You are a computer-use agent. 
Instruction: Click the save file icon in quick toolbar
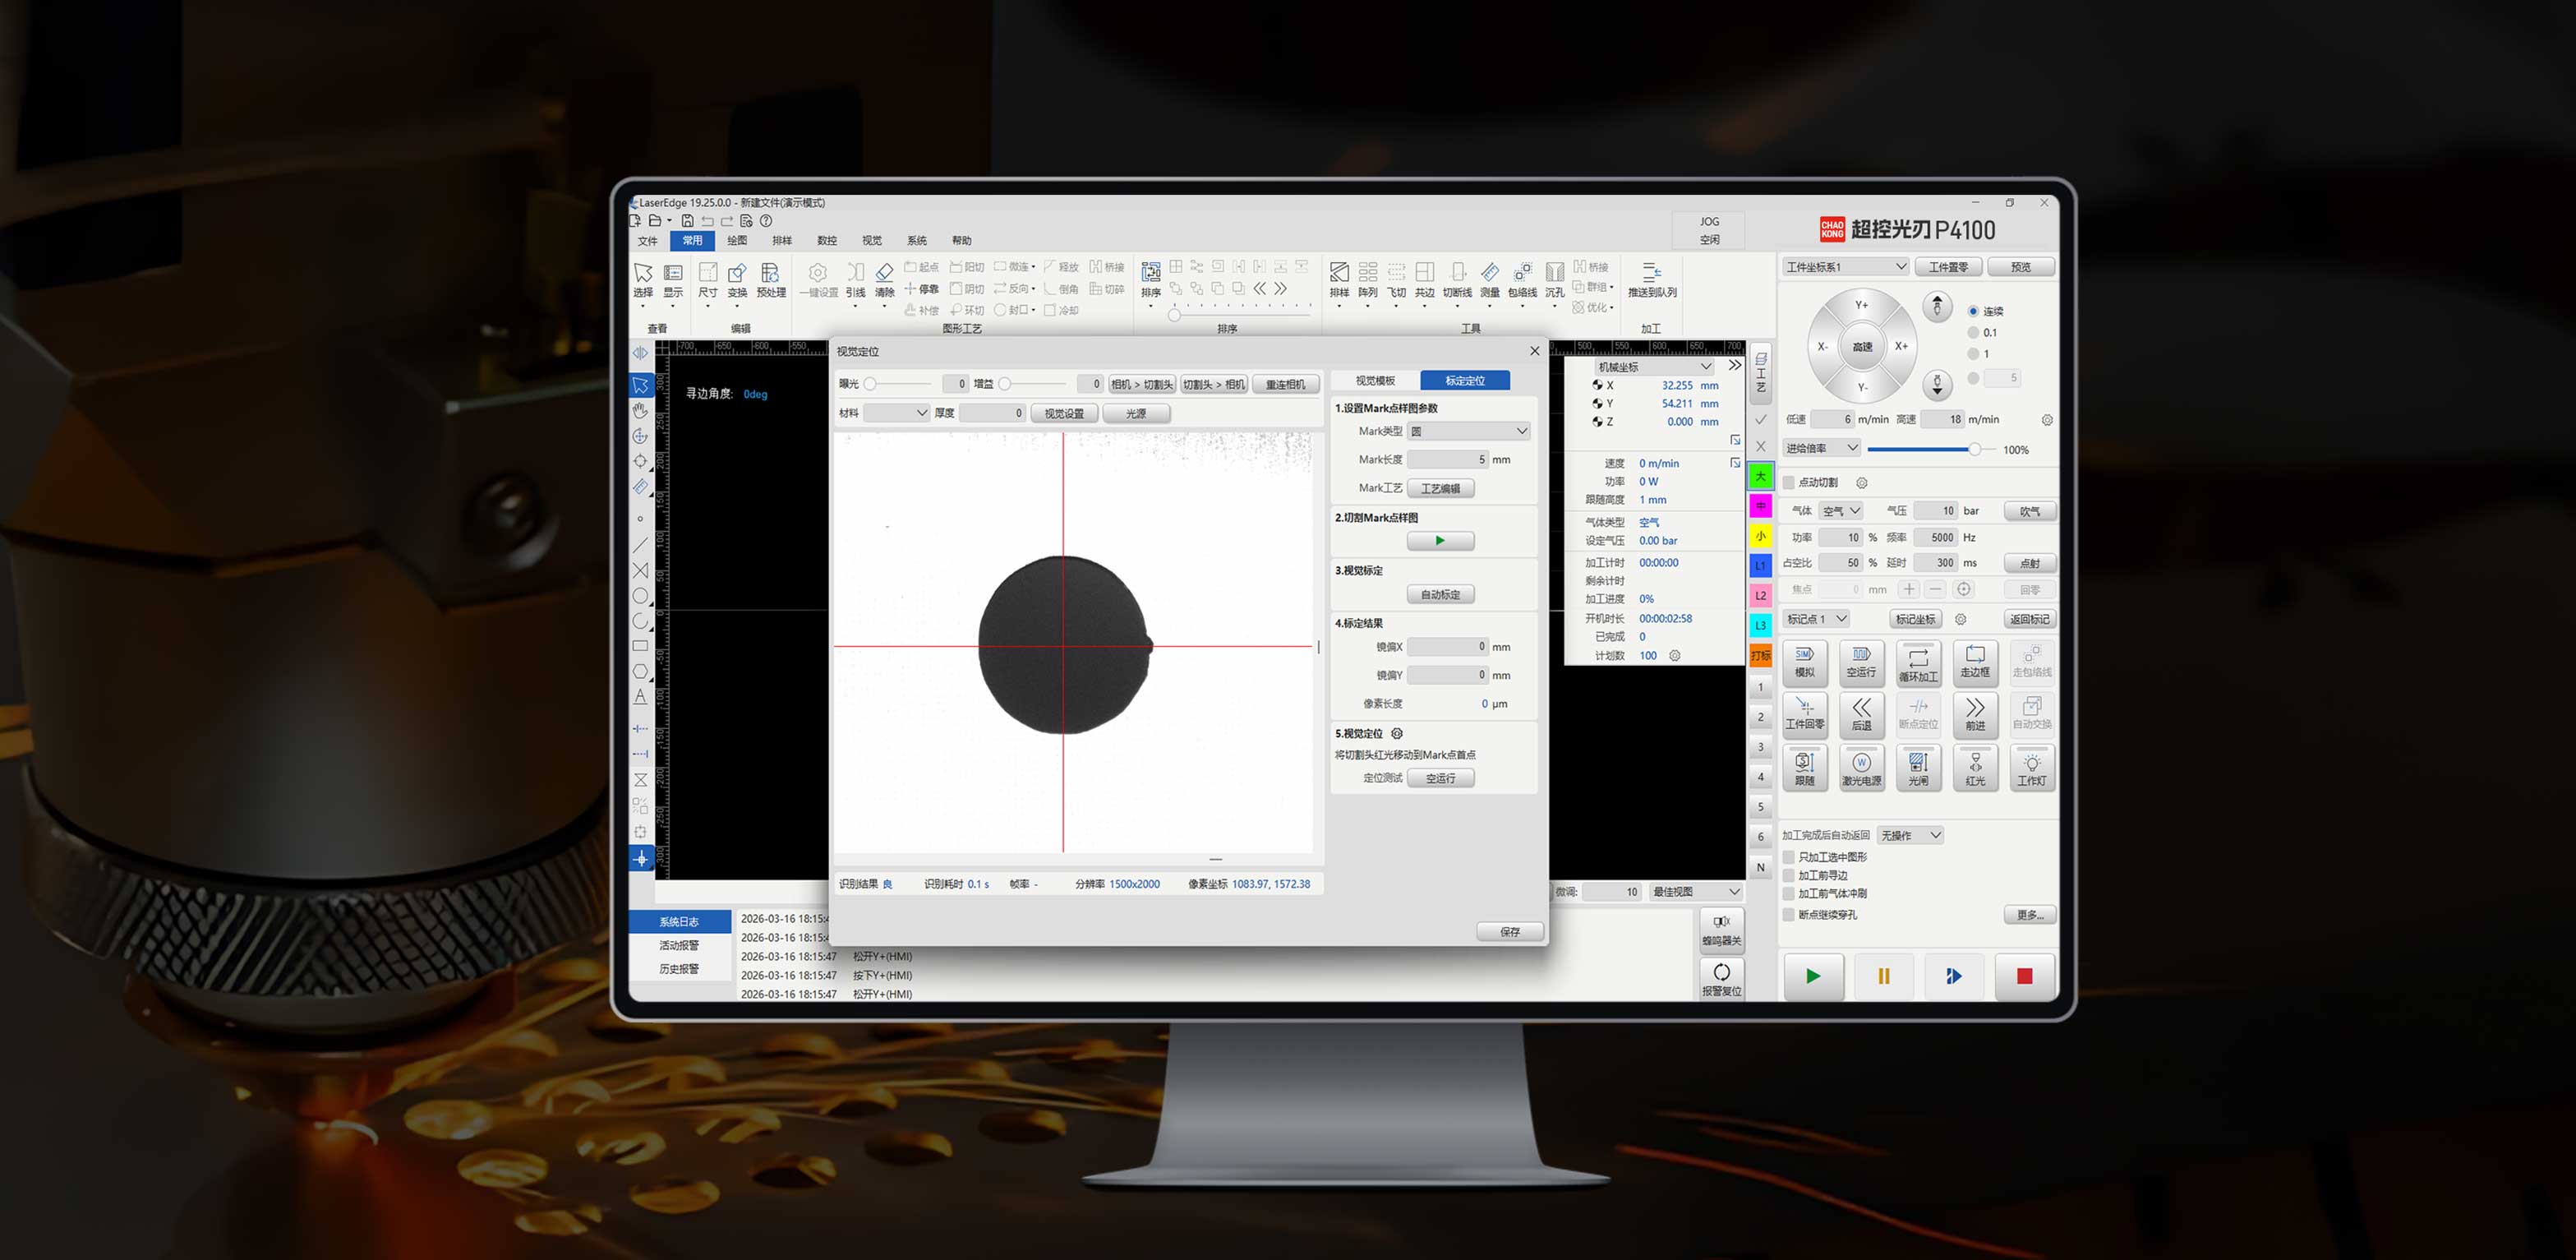(x=687, y=221)
